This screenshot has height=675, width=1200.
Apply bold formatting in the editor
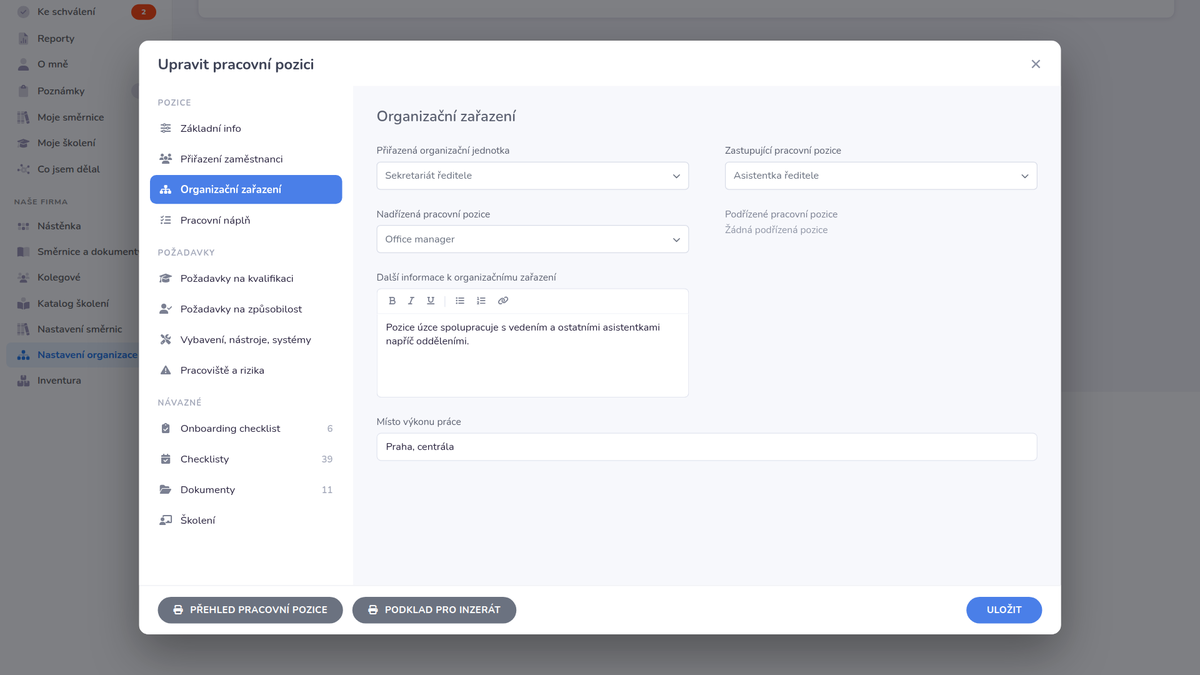pyautogui.click(x=392, y=301)
